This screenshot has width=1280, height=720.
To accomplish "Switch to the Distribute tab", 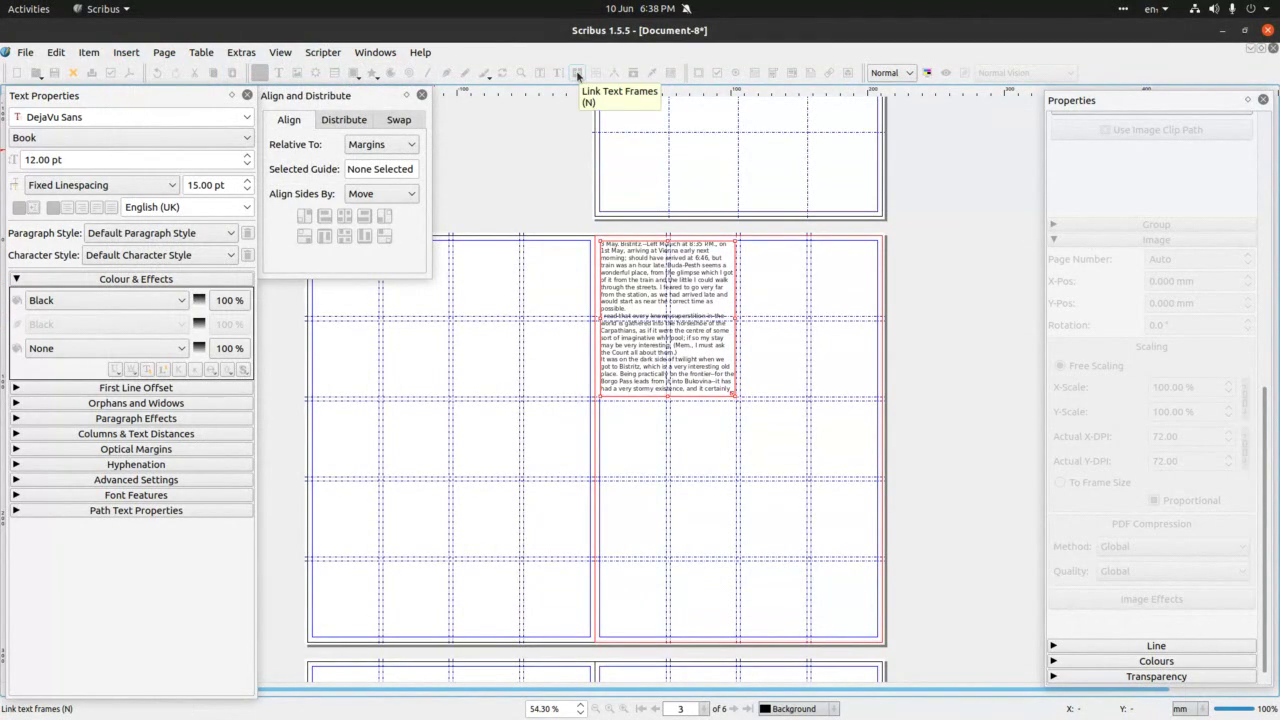I will tap(344, 120).
